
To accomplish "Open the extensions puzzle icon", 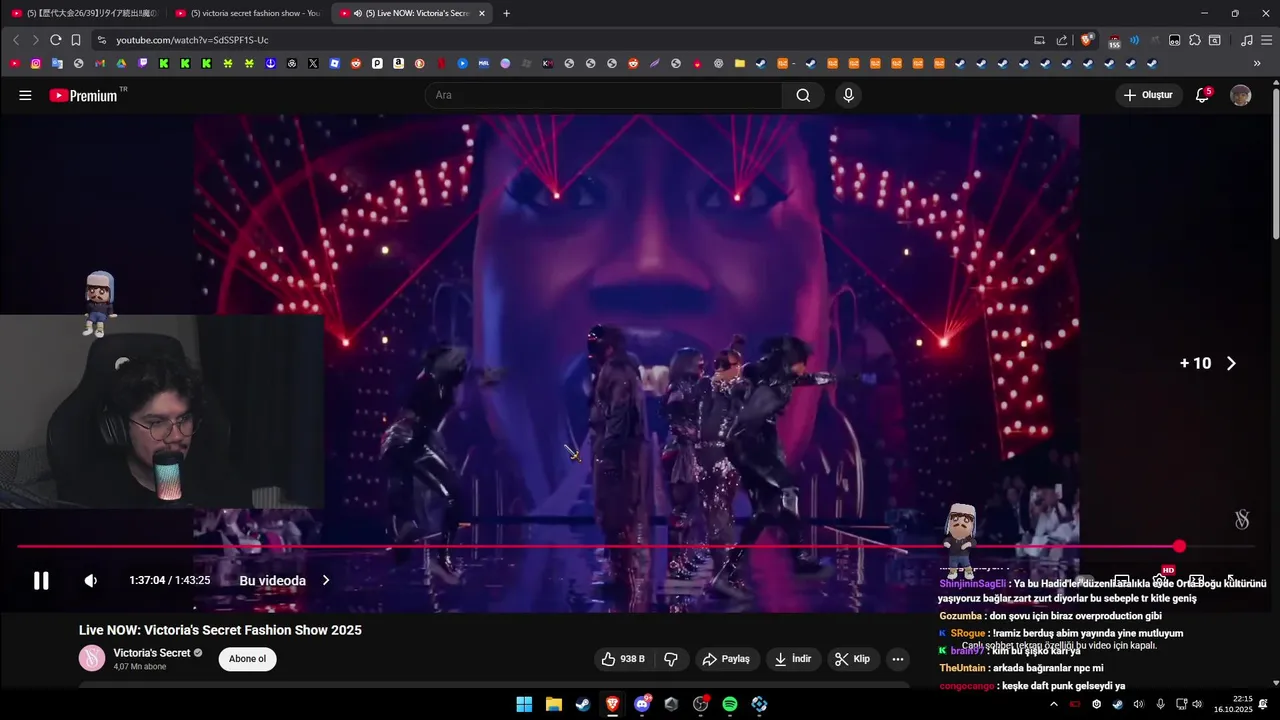I will pyautogui.click(x=1194, y=40).
